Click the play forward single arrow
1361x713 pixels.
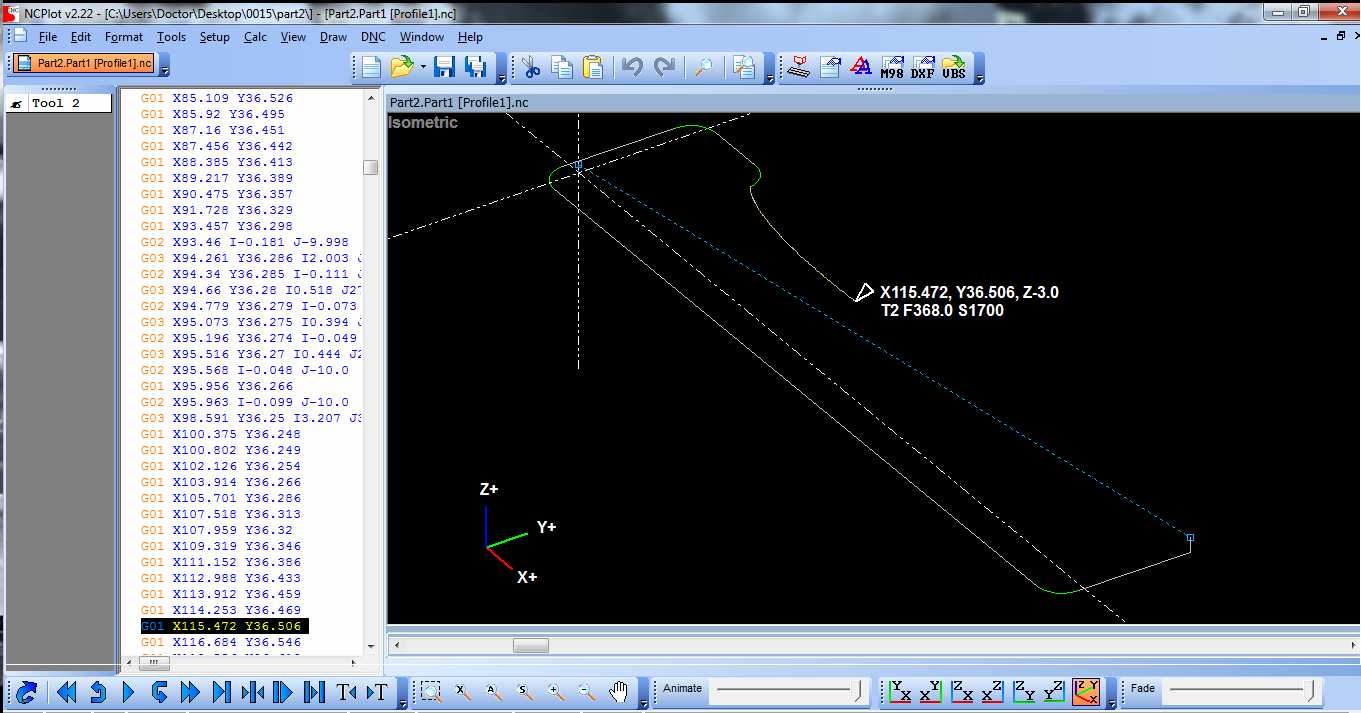pyautogui.click(x=128, y=692)
